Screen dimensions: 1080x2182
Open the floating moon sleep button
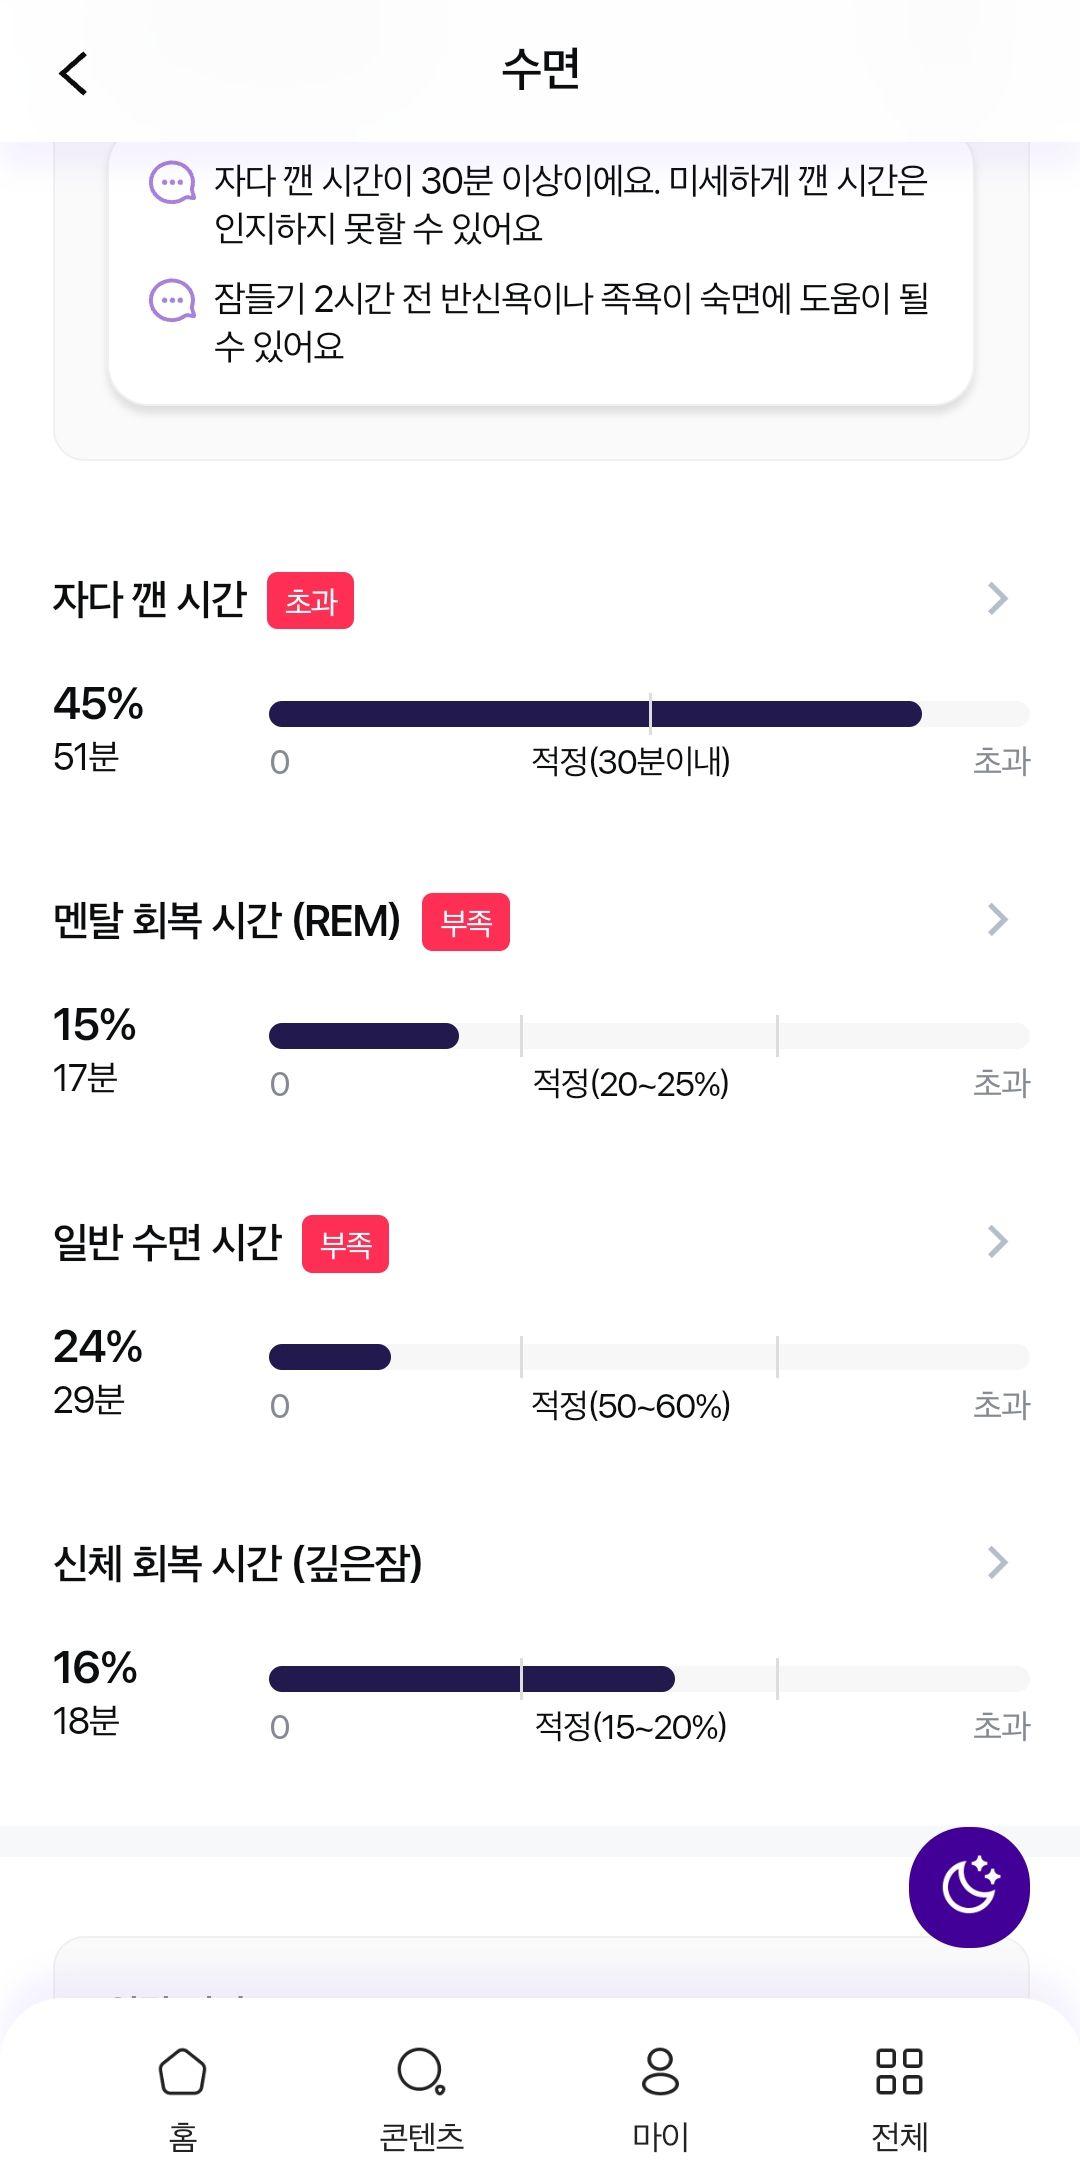969,1887
